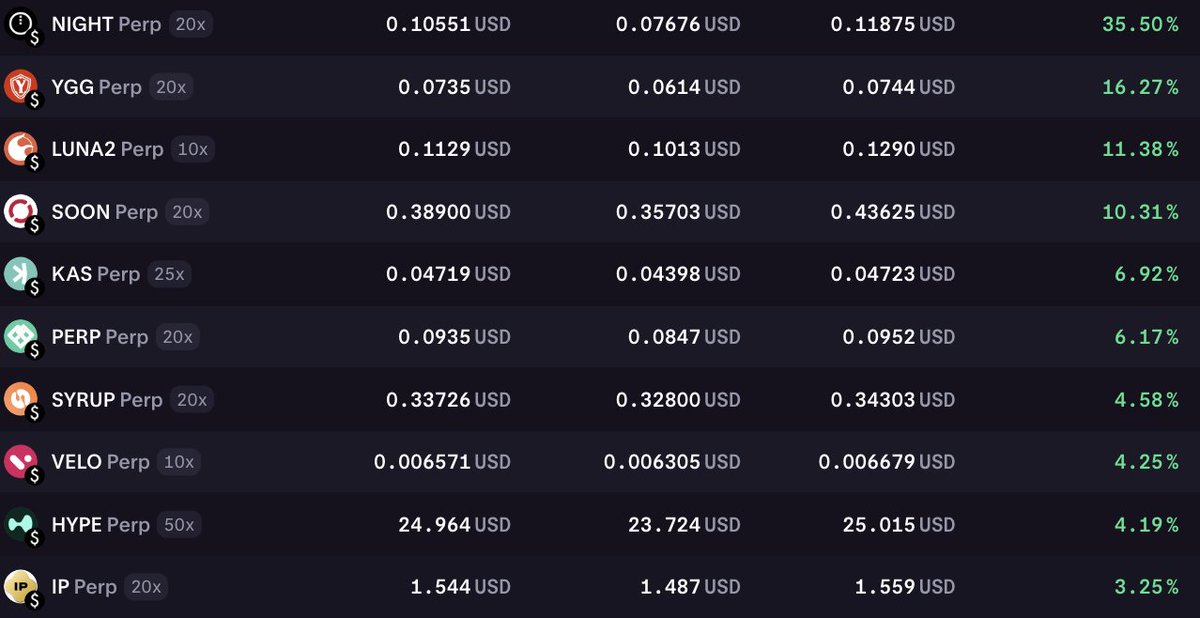Click the teal KAS logo icon
Viewport: 1200px width, 618px height.
pos(22,274)
